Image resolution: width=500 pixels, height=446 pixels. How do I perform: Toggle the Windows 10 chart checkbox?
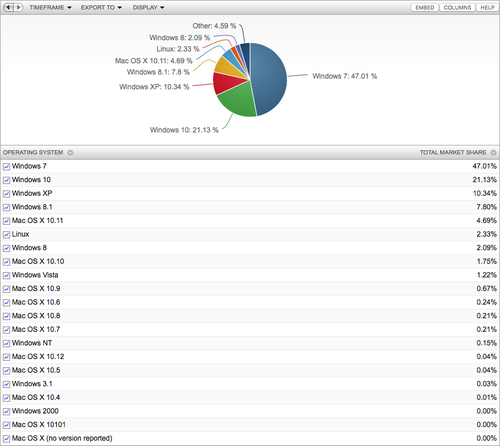[x=6, y=180]
